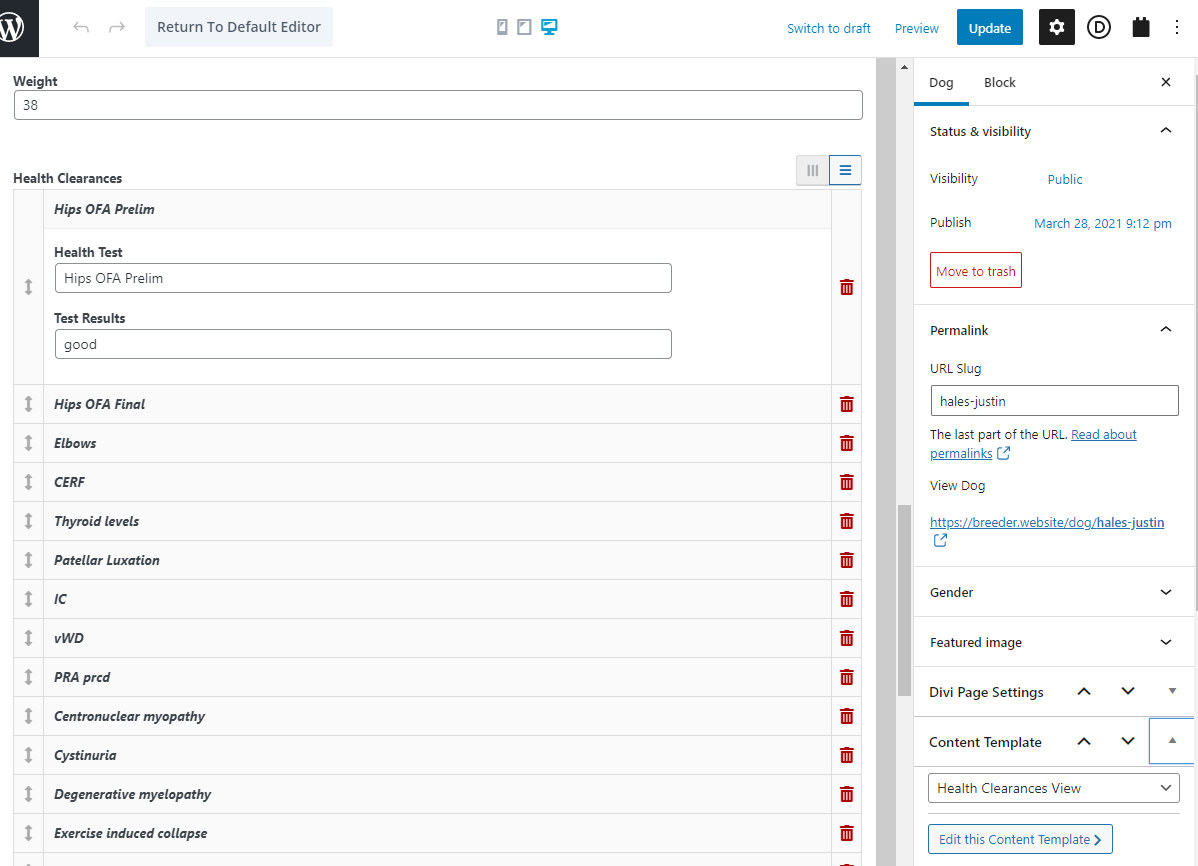Switch to desktop preview icon
Viewport: 1198px width, 866px height.
point(549,28)
